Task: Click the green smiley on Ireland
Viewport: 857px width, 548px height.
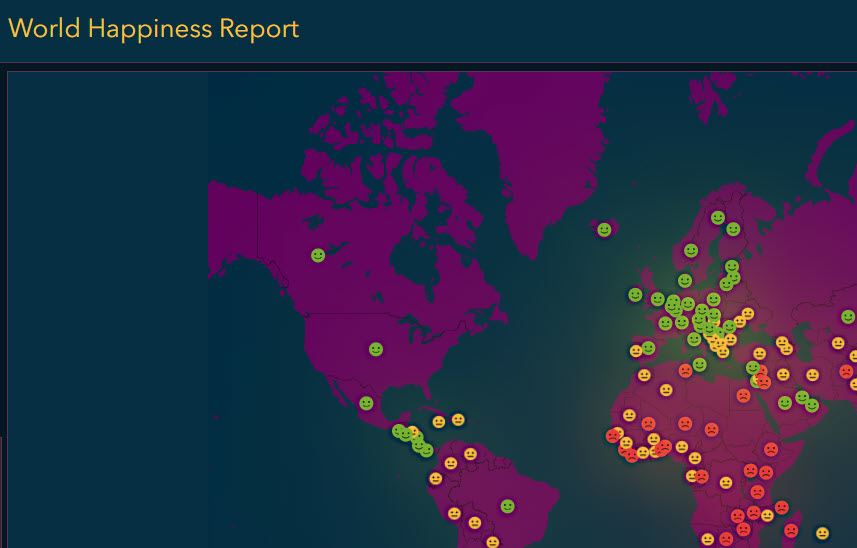Action: pyautogui.click(x=635, y=295)
